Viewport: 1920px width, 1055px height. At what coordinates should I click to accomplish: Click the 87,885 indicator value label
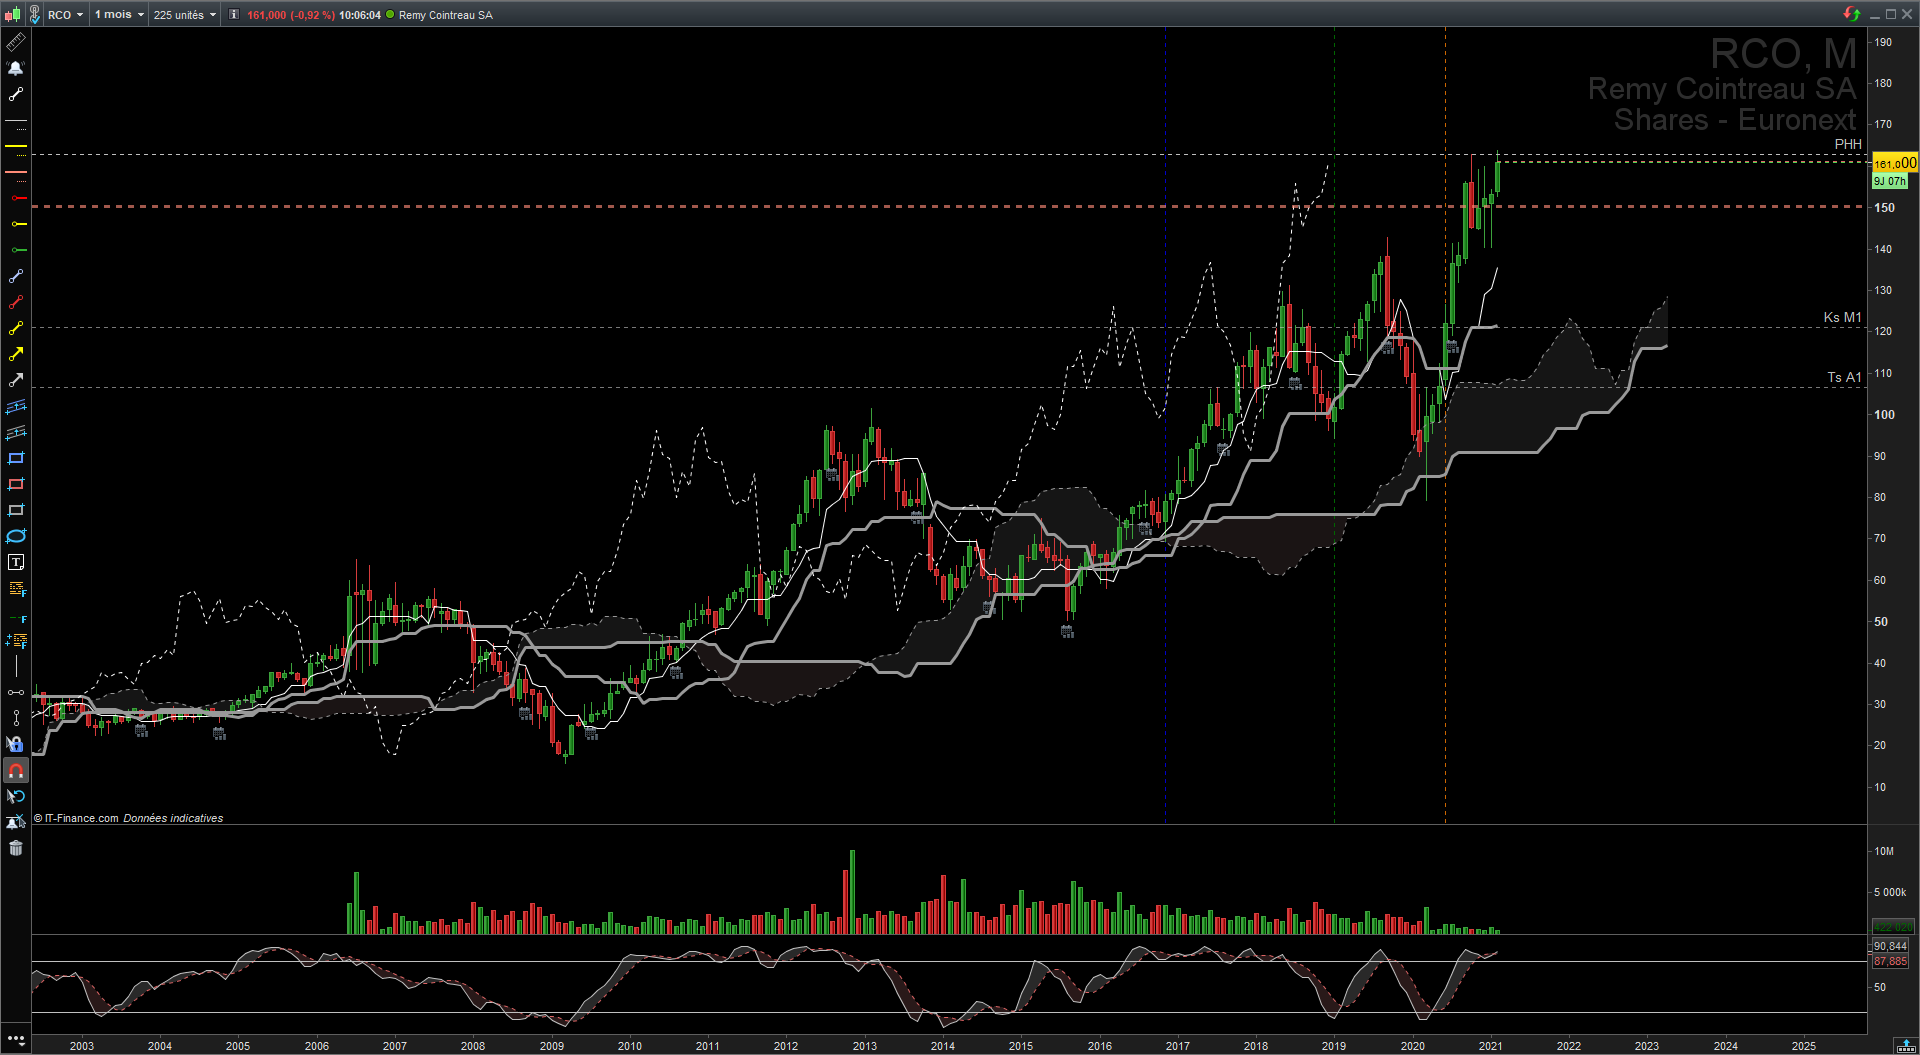coord(1890,961)
